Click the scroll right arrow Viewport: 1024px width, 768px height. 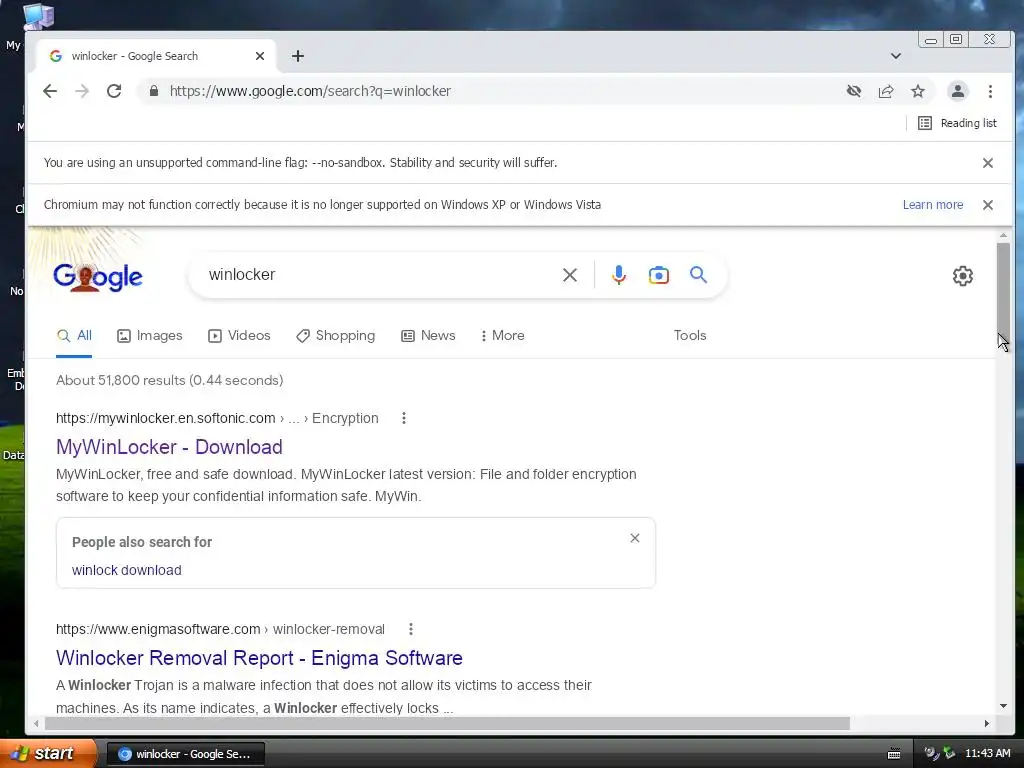pos(987,724)
